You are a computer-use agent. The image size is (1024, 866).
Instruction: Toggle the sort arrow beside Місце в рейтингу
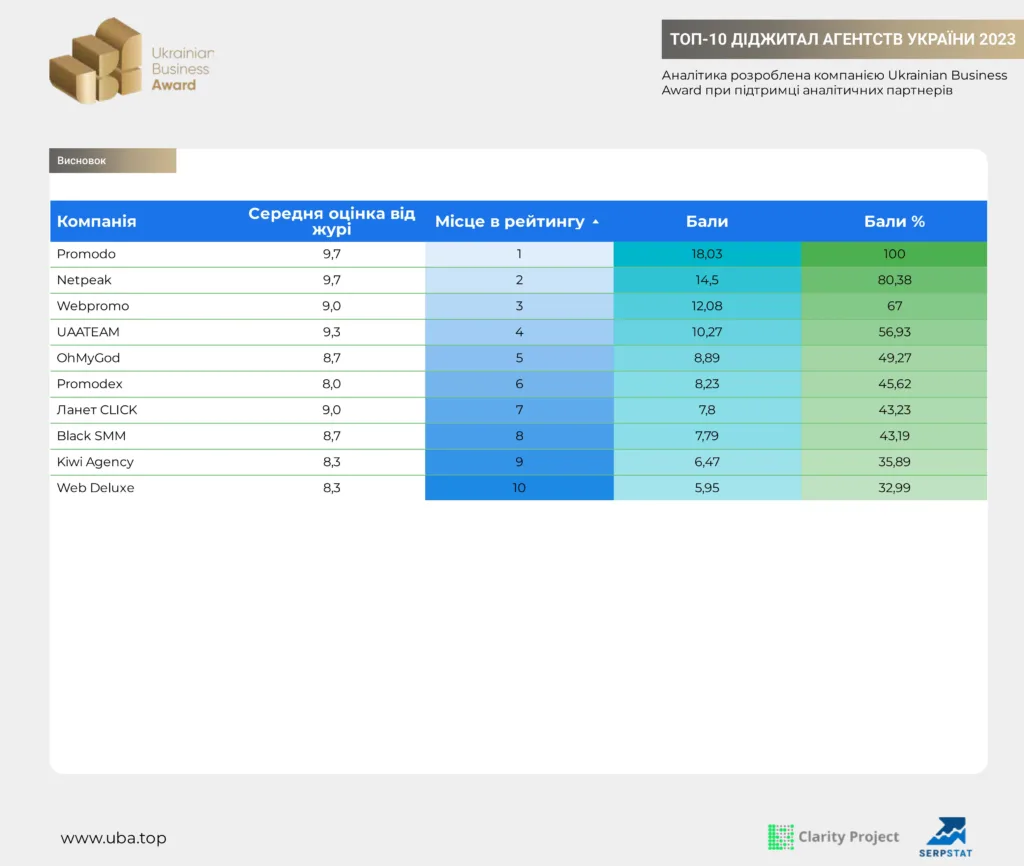click(596, 222)
